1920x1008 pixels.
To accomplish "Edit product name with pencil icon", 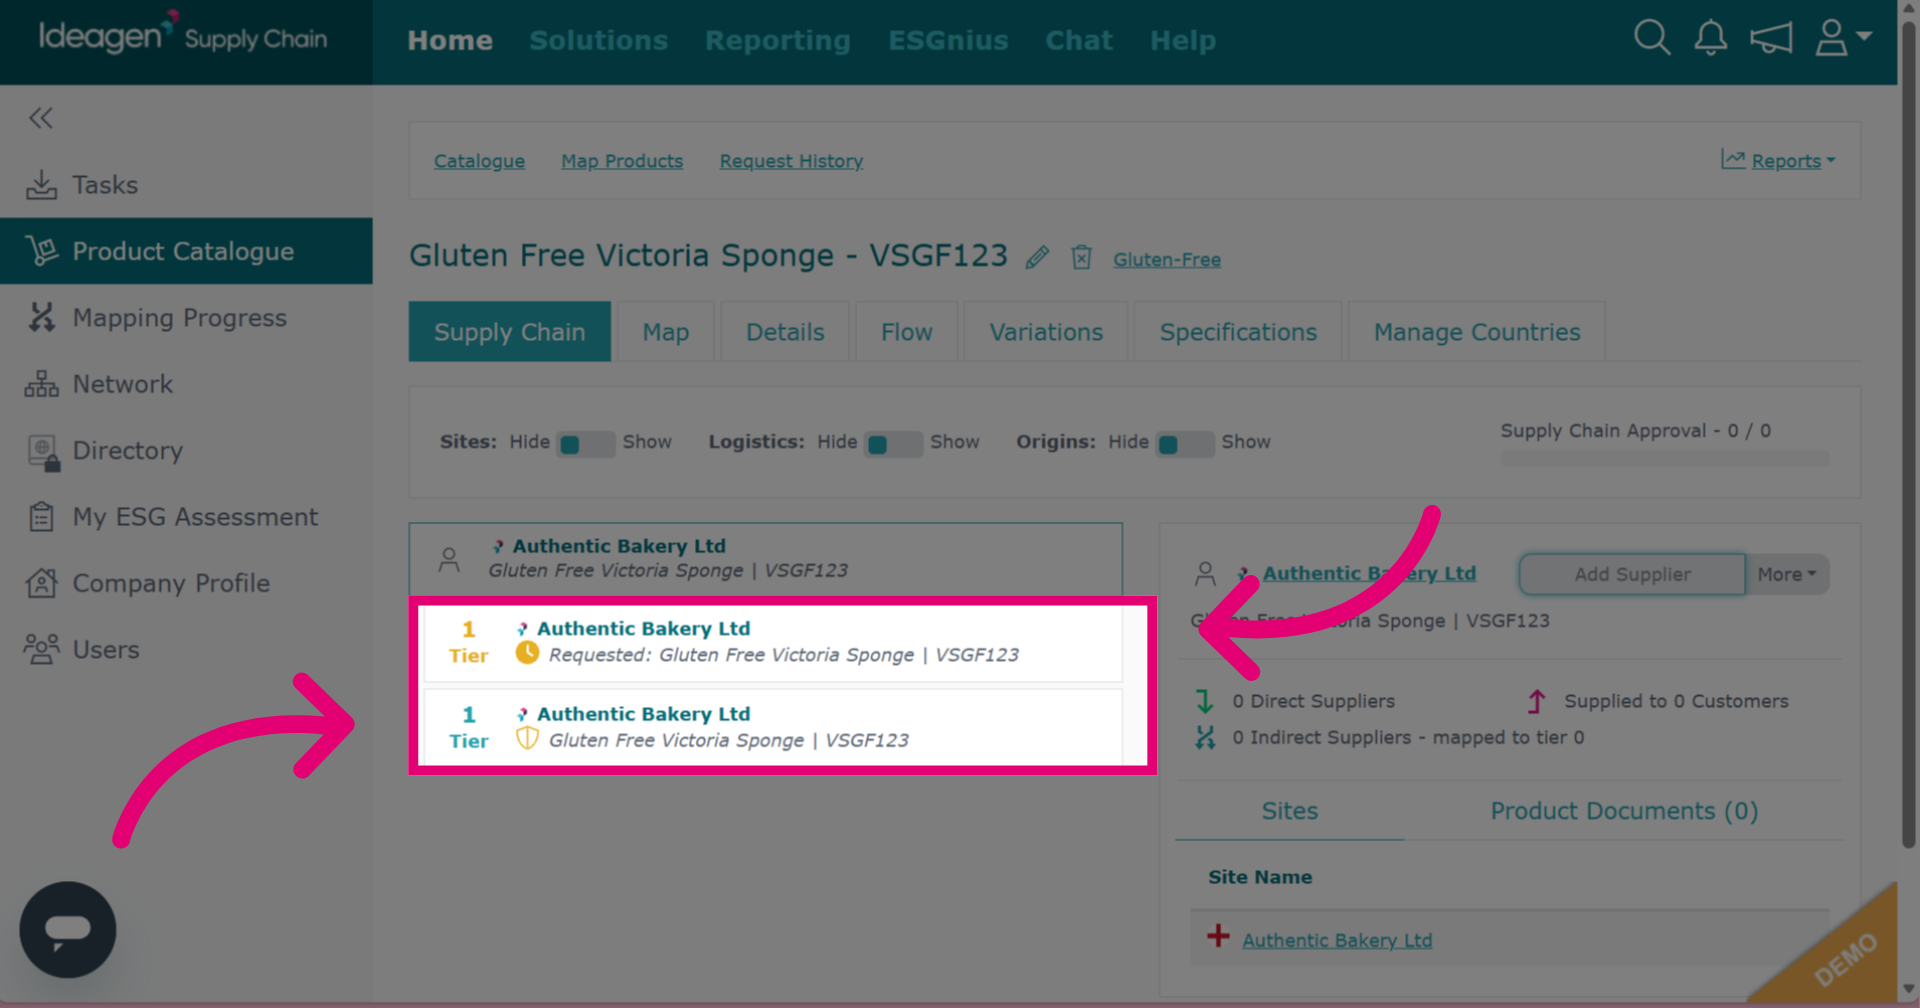I will [1037, 257].
